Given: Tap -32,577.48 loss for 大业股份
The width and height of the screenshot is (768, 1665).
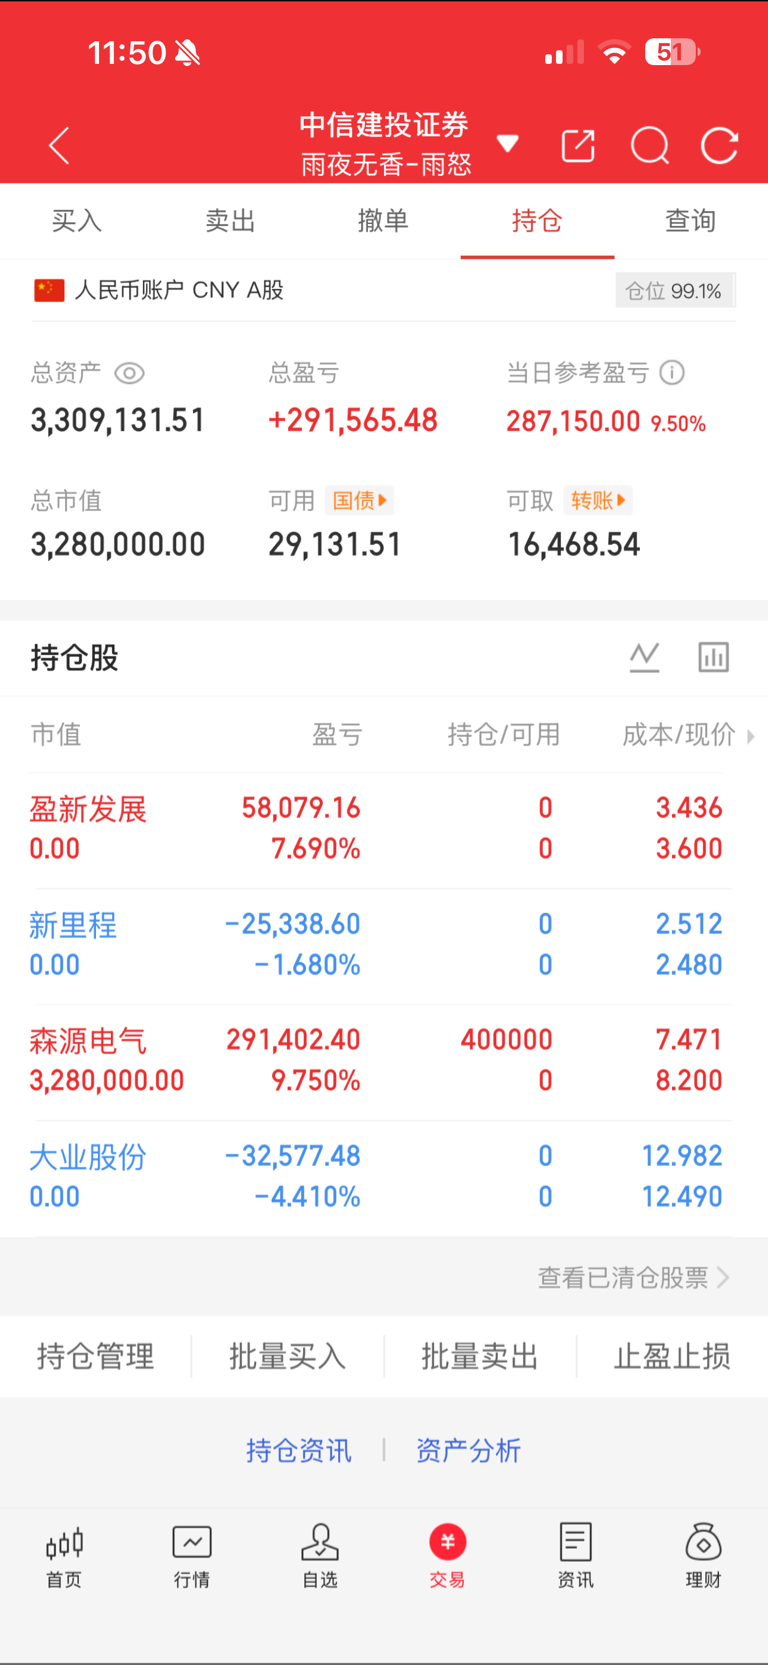Looking at the screenshot, I should (292, 1156).
